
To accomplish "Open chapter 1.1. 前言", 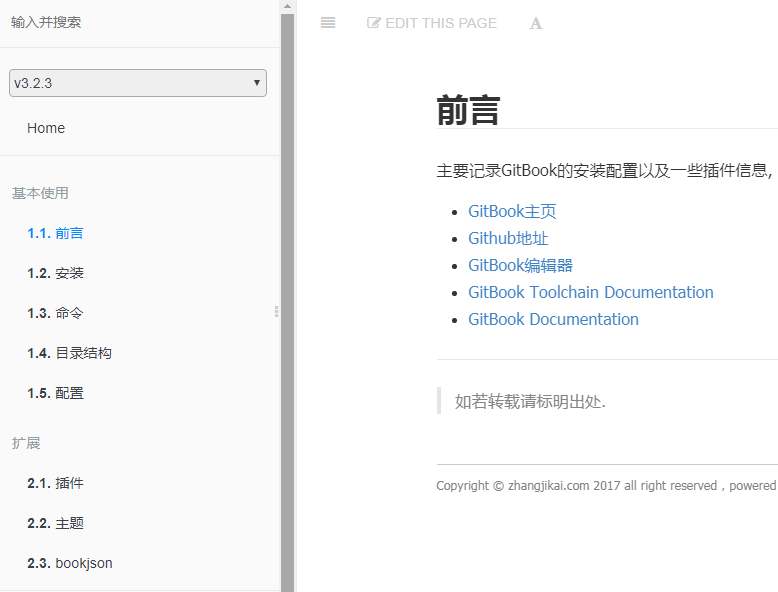I will click(x=55, y=233).
